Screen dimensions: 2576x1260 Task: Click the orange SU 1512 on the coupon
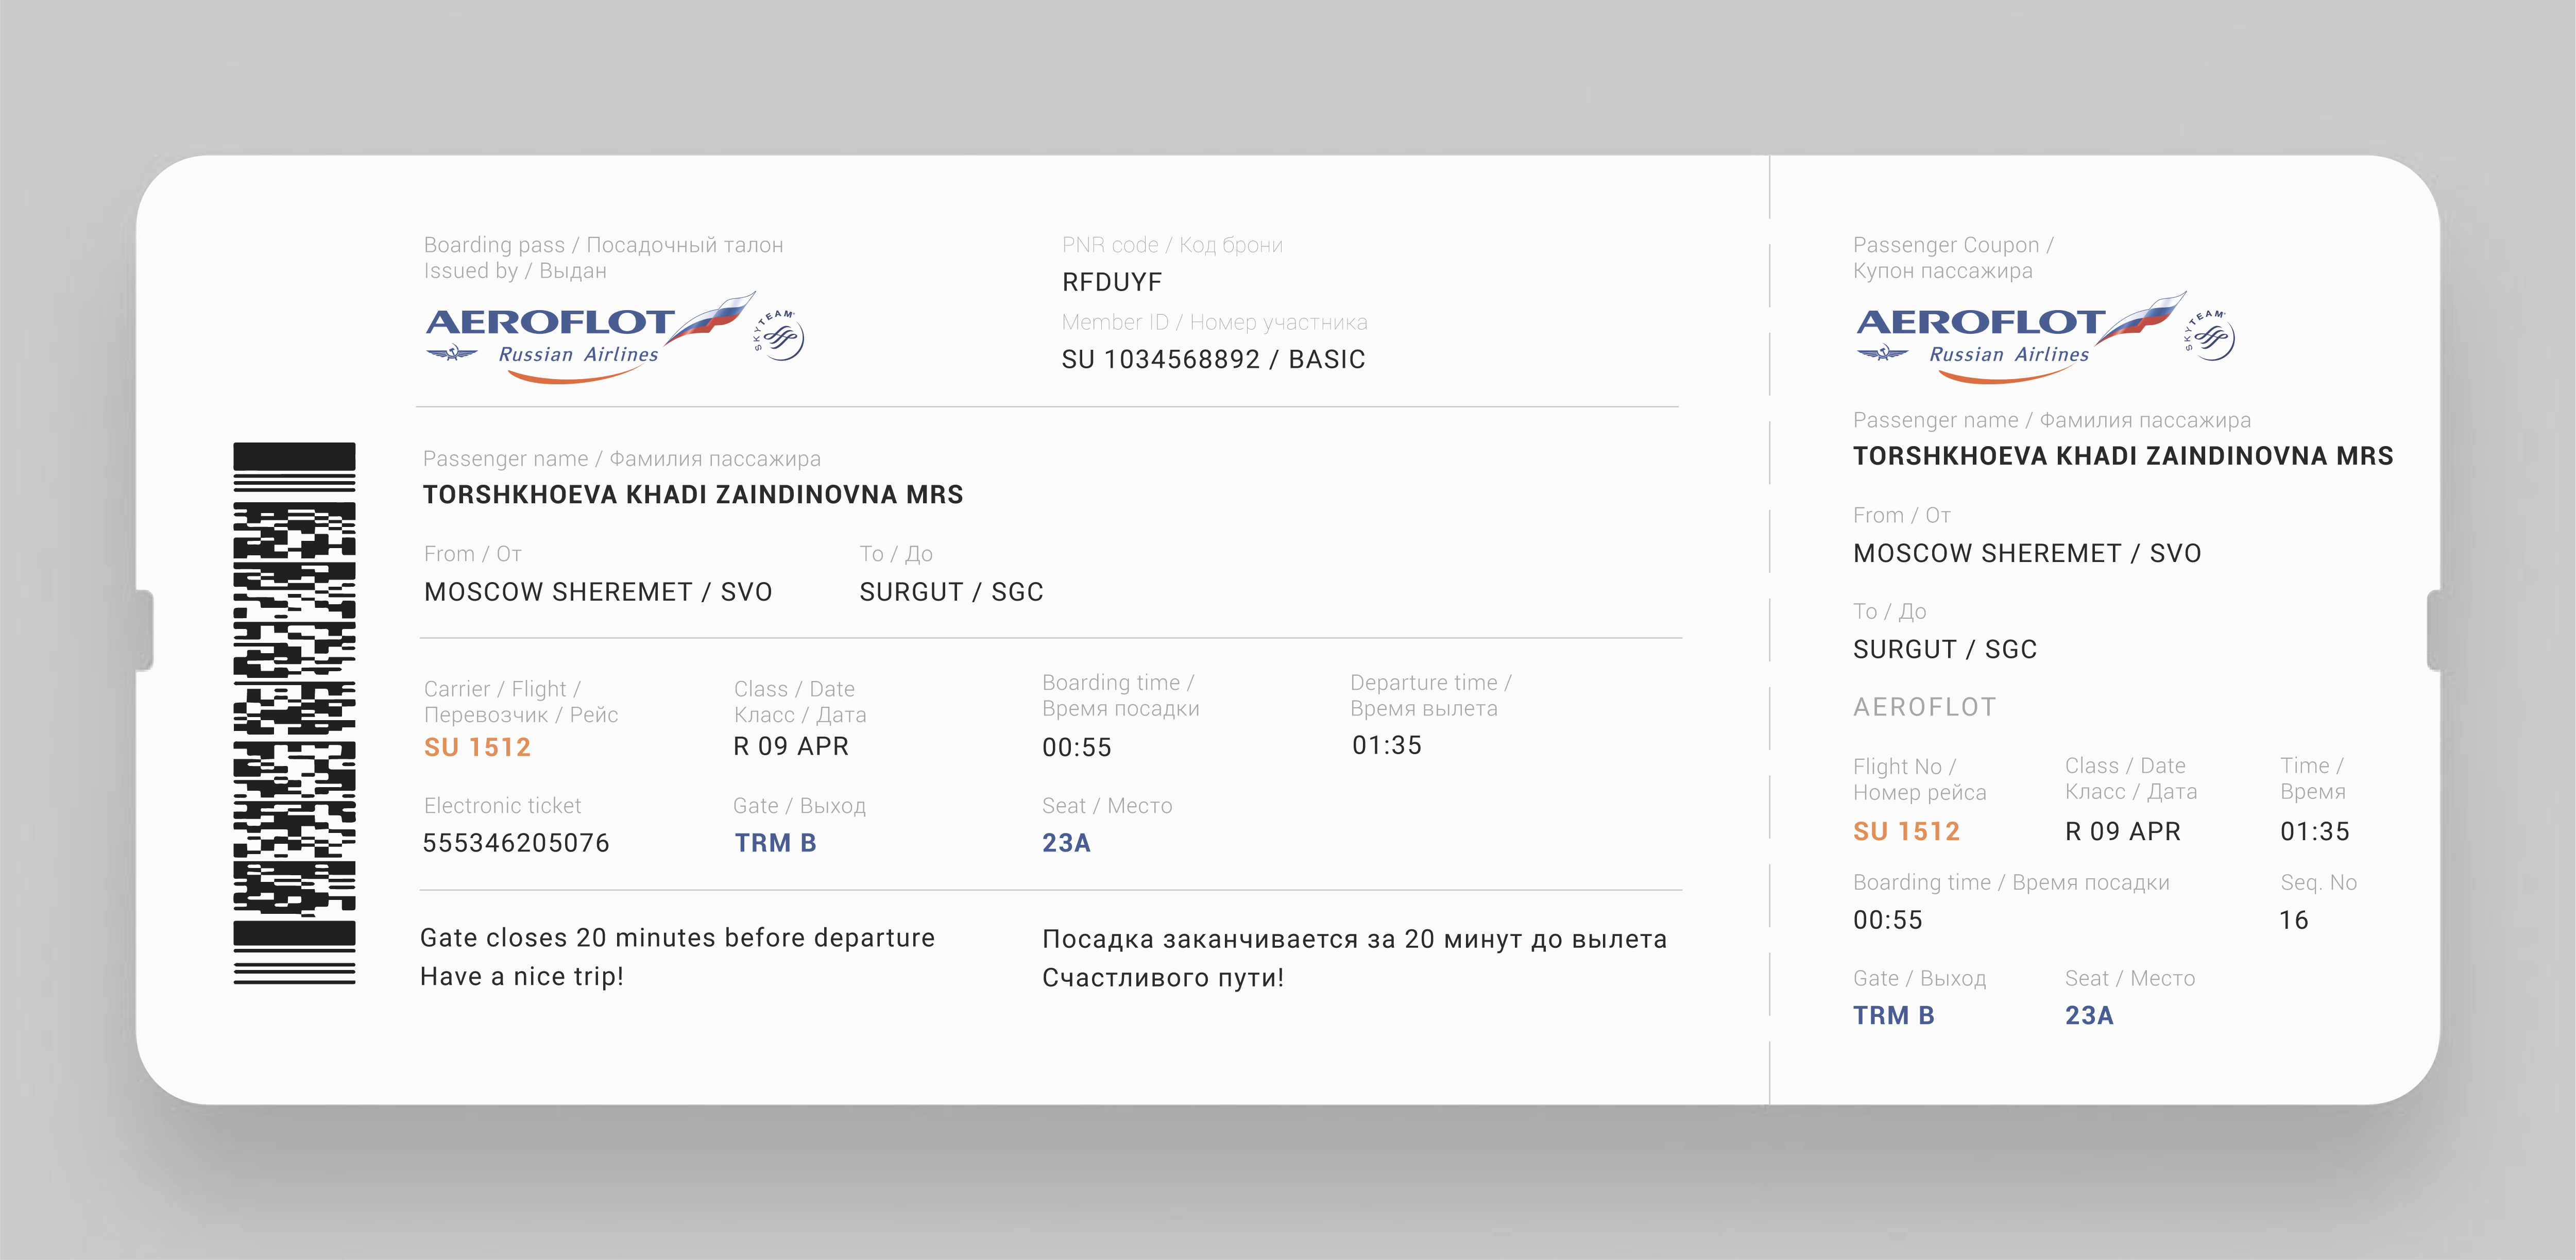point(1906,831)
